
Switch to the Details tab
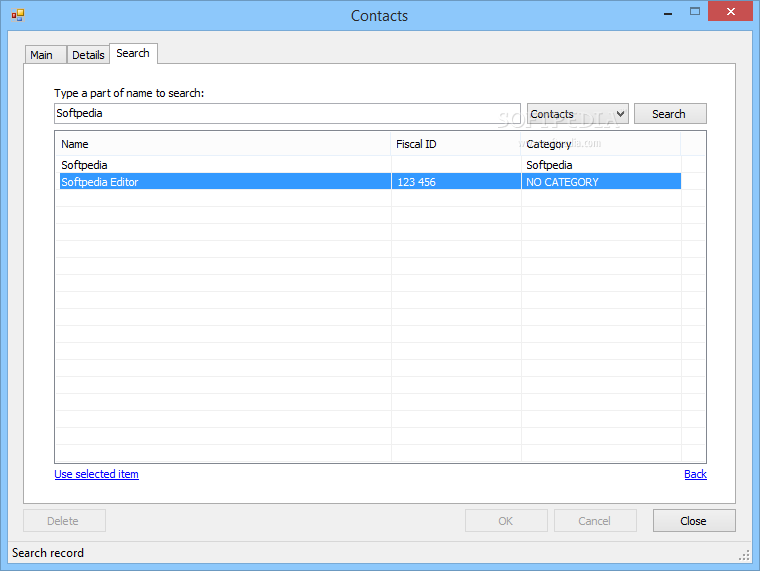(x=88, y=55)
